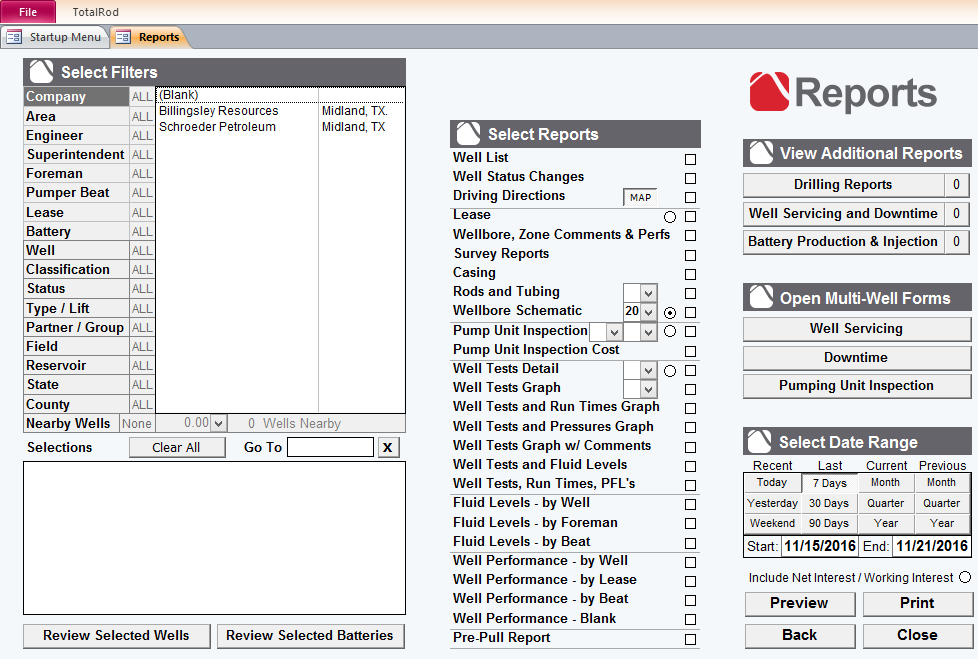Click the Startup Menu tab form icon
This screenshot has height=659, width=978.
(x=14, y=37)
